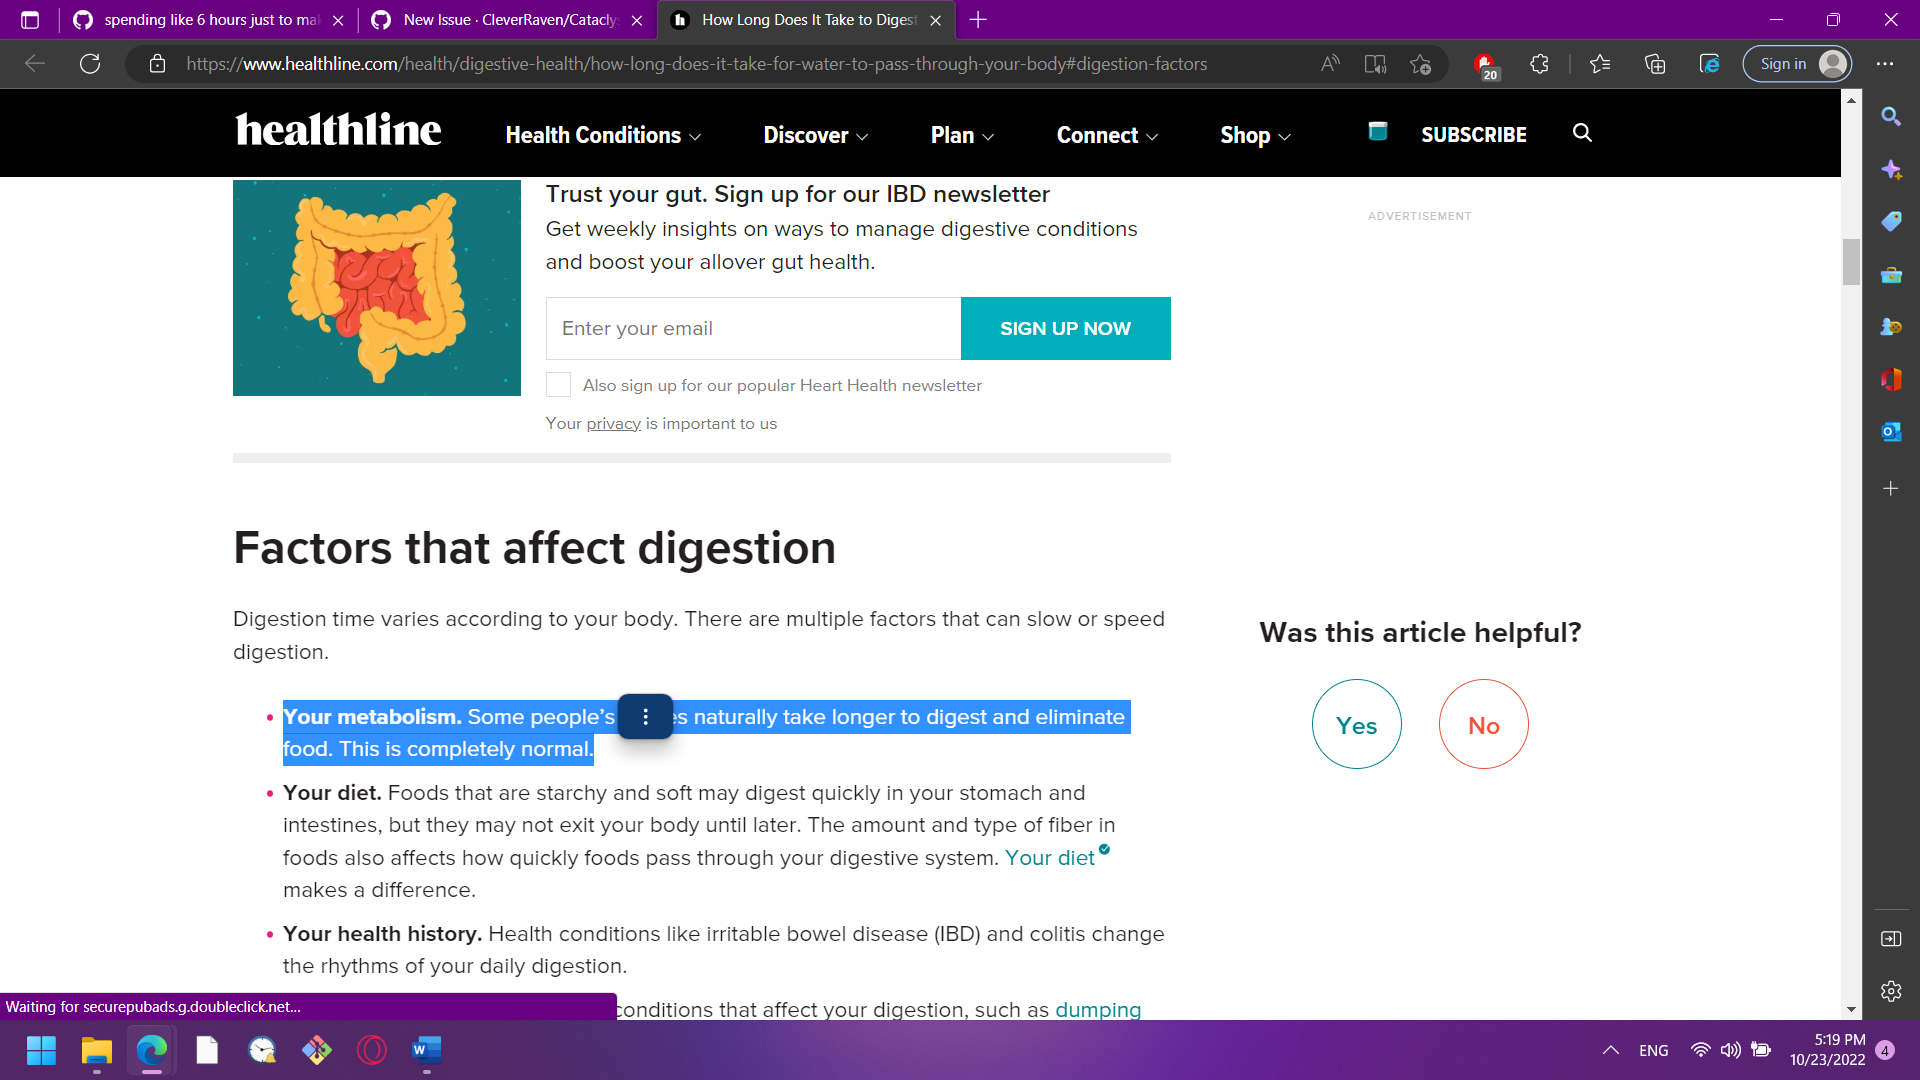The width and height of the screenshot is (1920, 1080).
Task: Expand the Health Conditions dropdown
Action: [602, 135]
